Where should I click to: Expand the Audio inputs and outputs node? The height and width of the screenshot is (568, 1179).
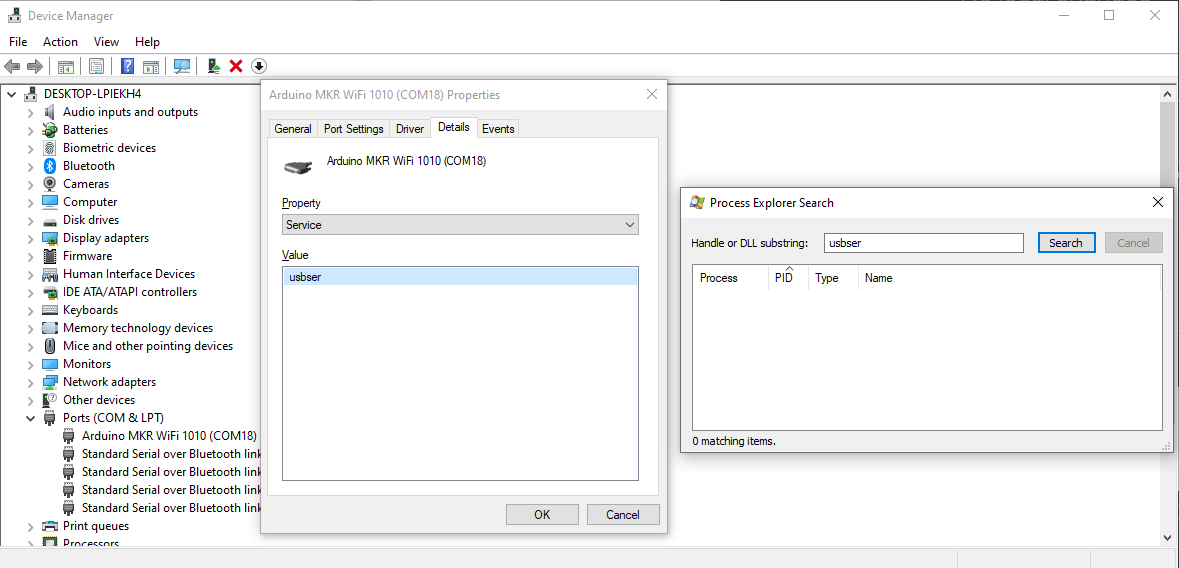pos(30,112)
